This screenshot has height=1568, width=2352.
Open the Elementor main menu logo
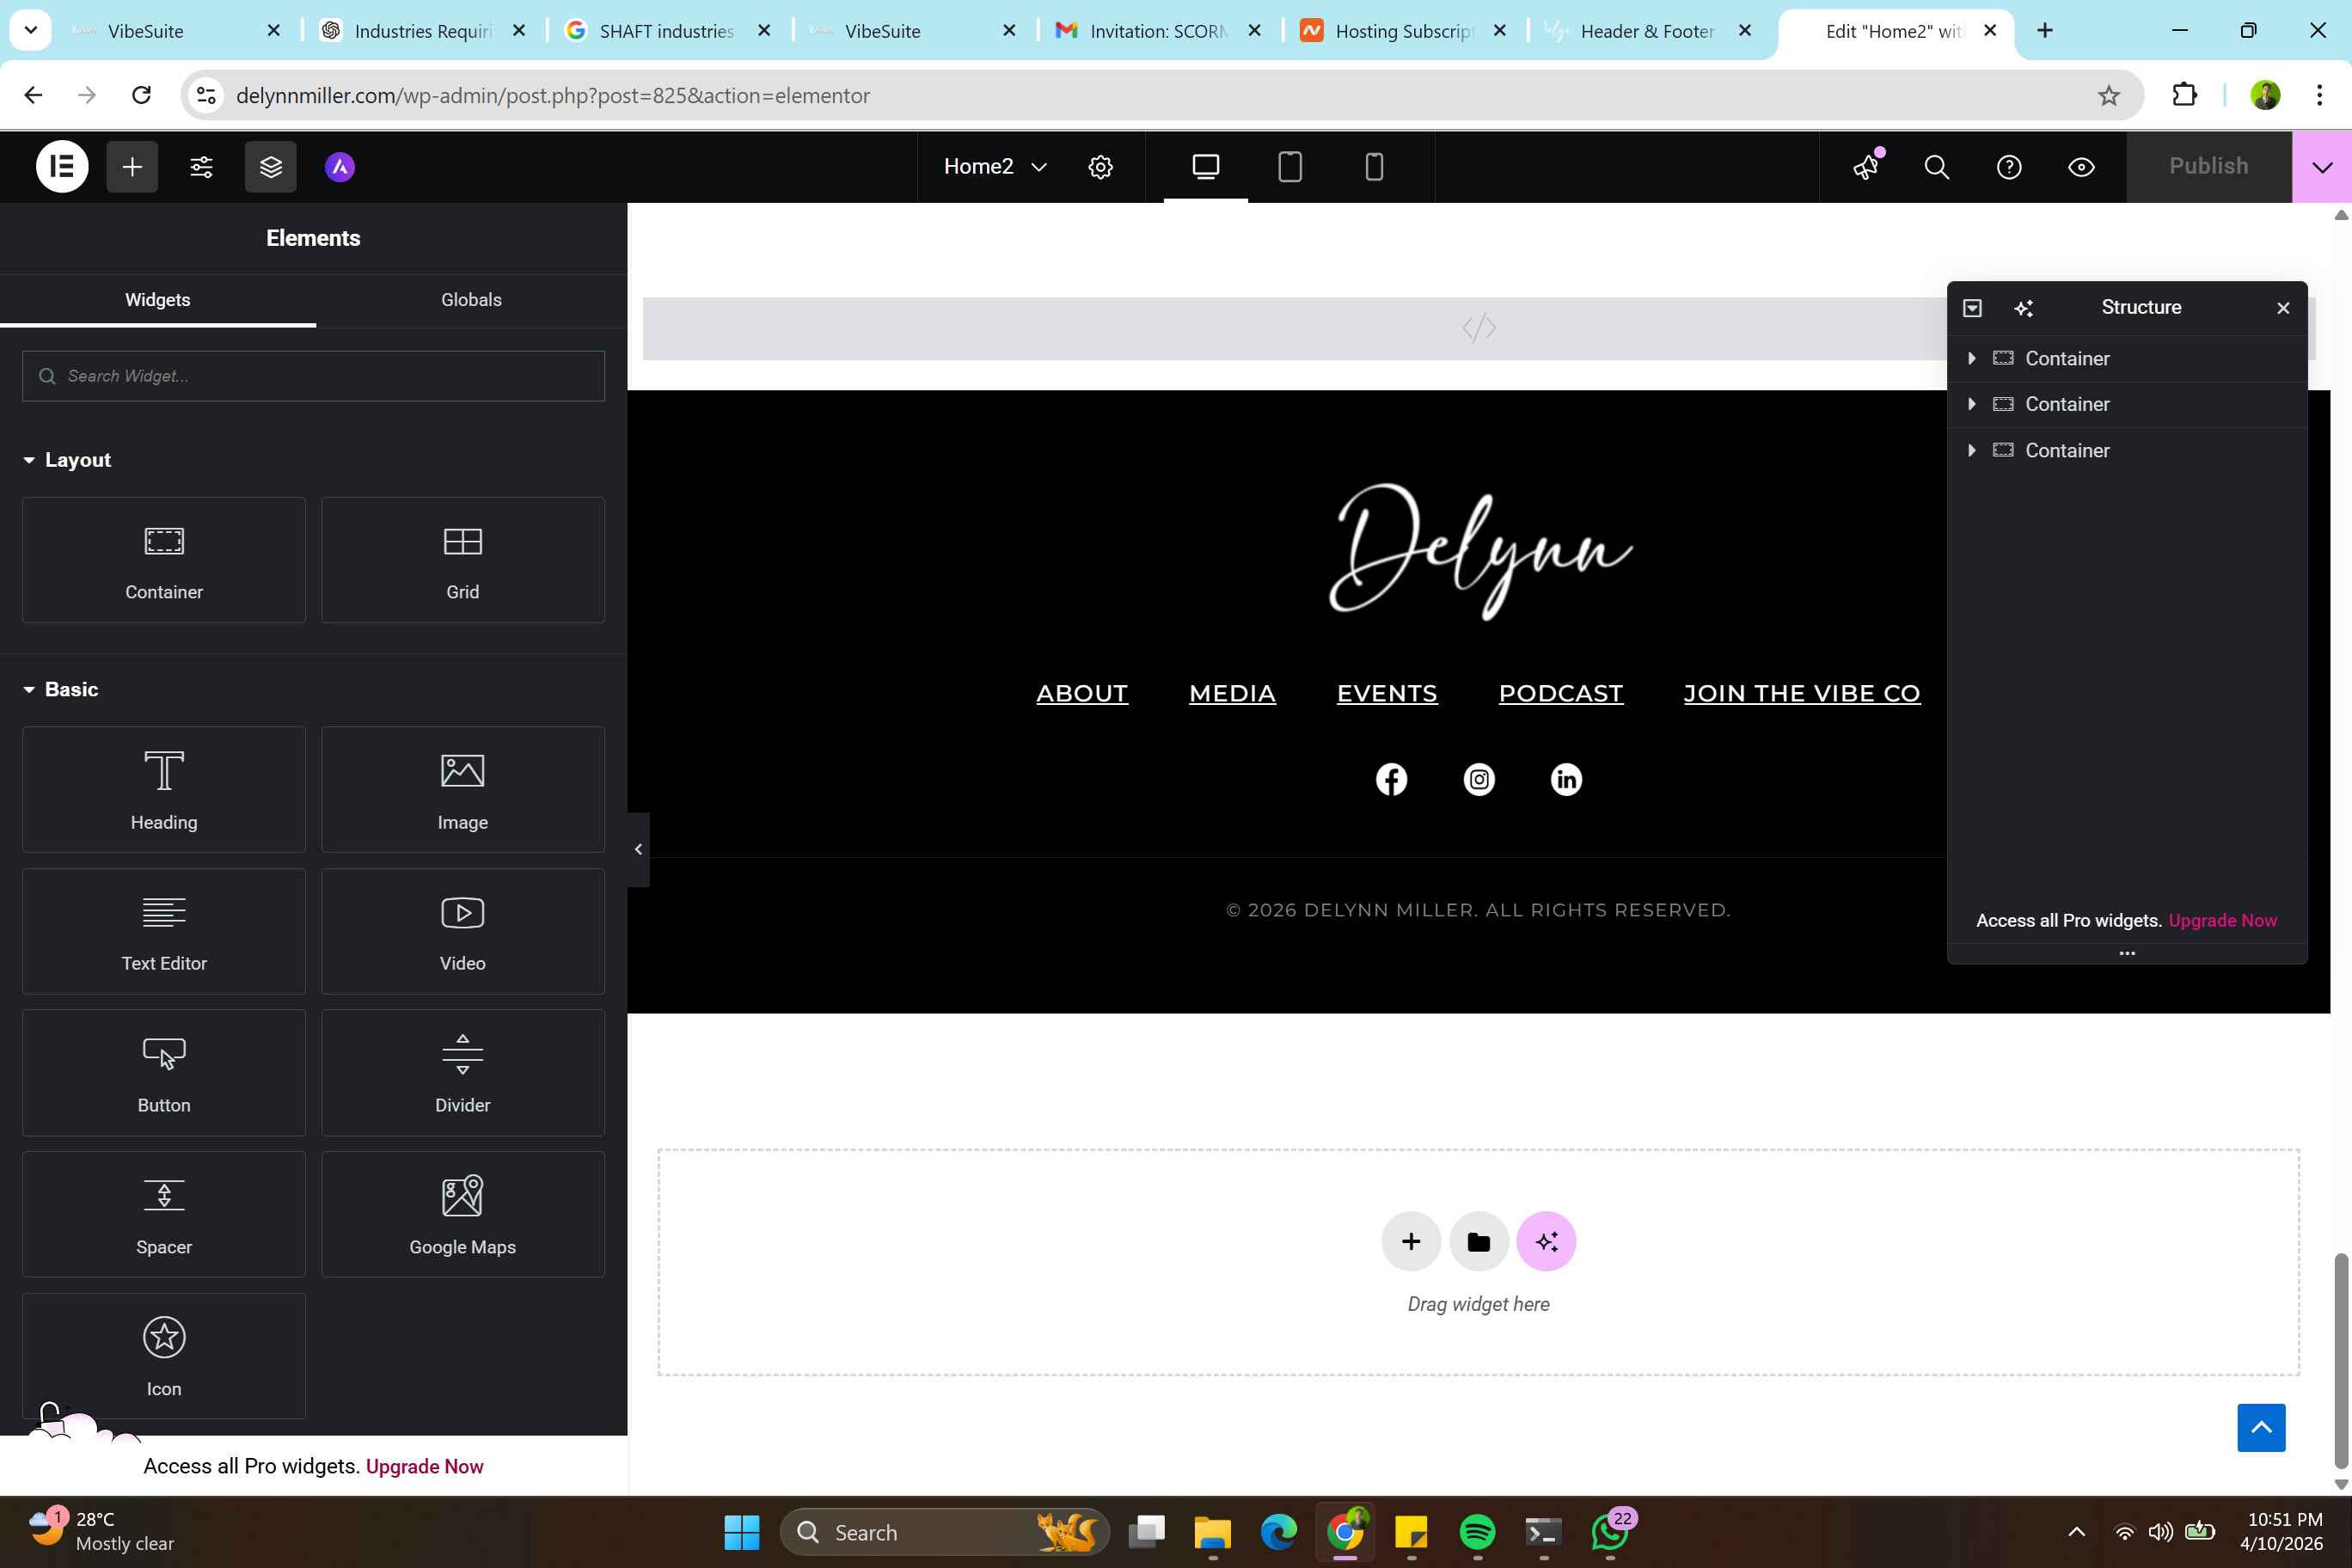coord(62,166)
